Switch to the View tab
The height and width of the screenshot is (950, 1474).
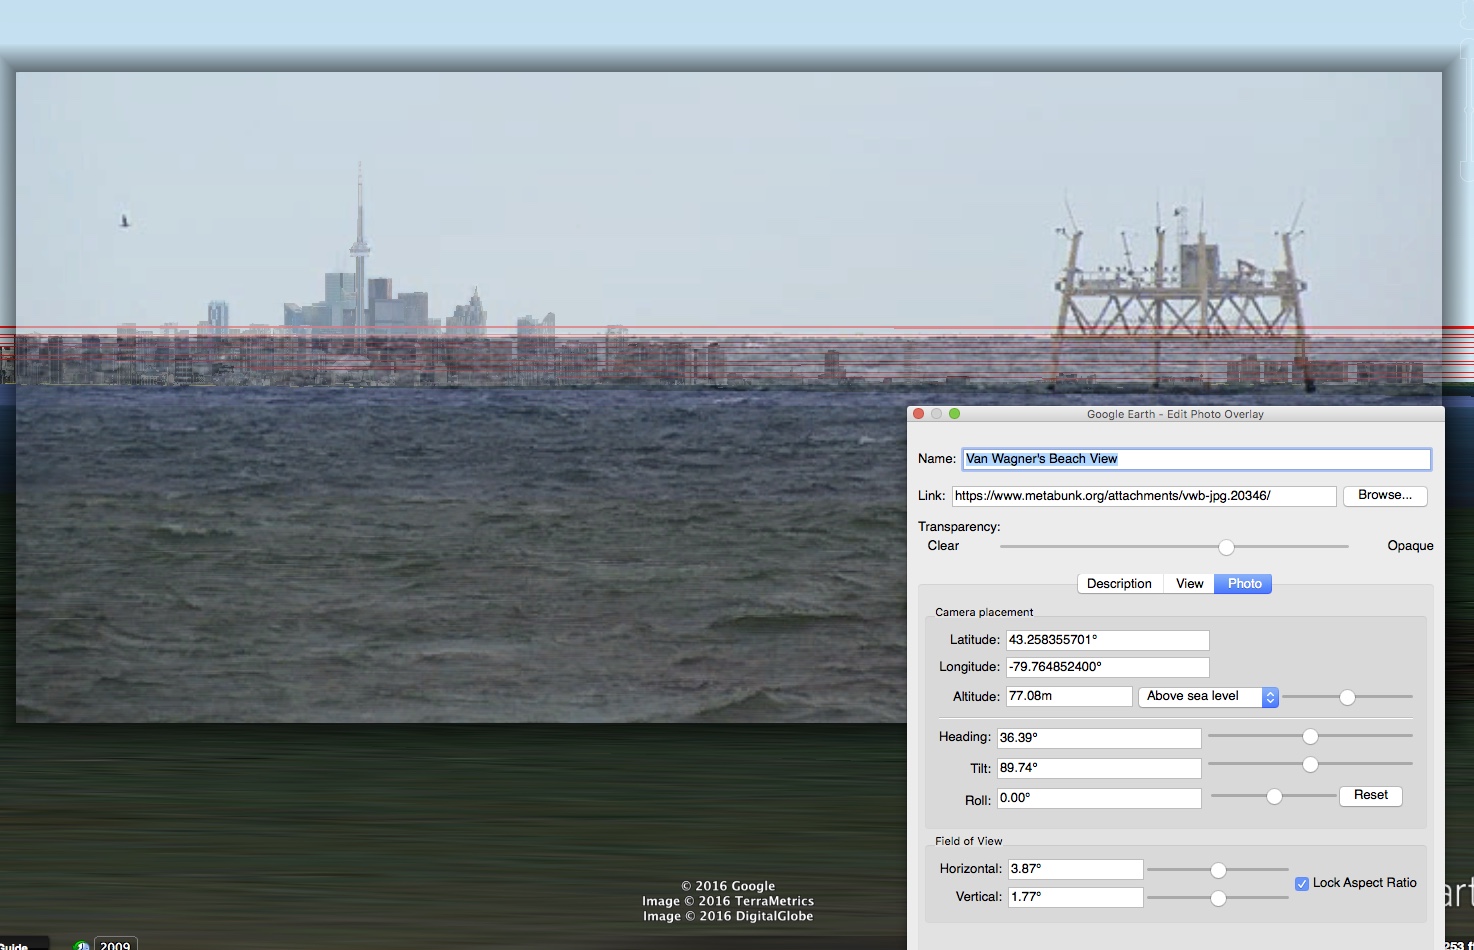1189,584
